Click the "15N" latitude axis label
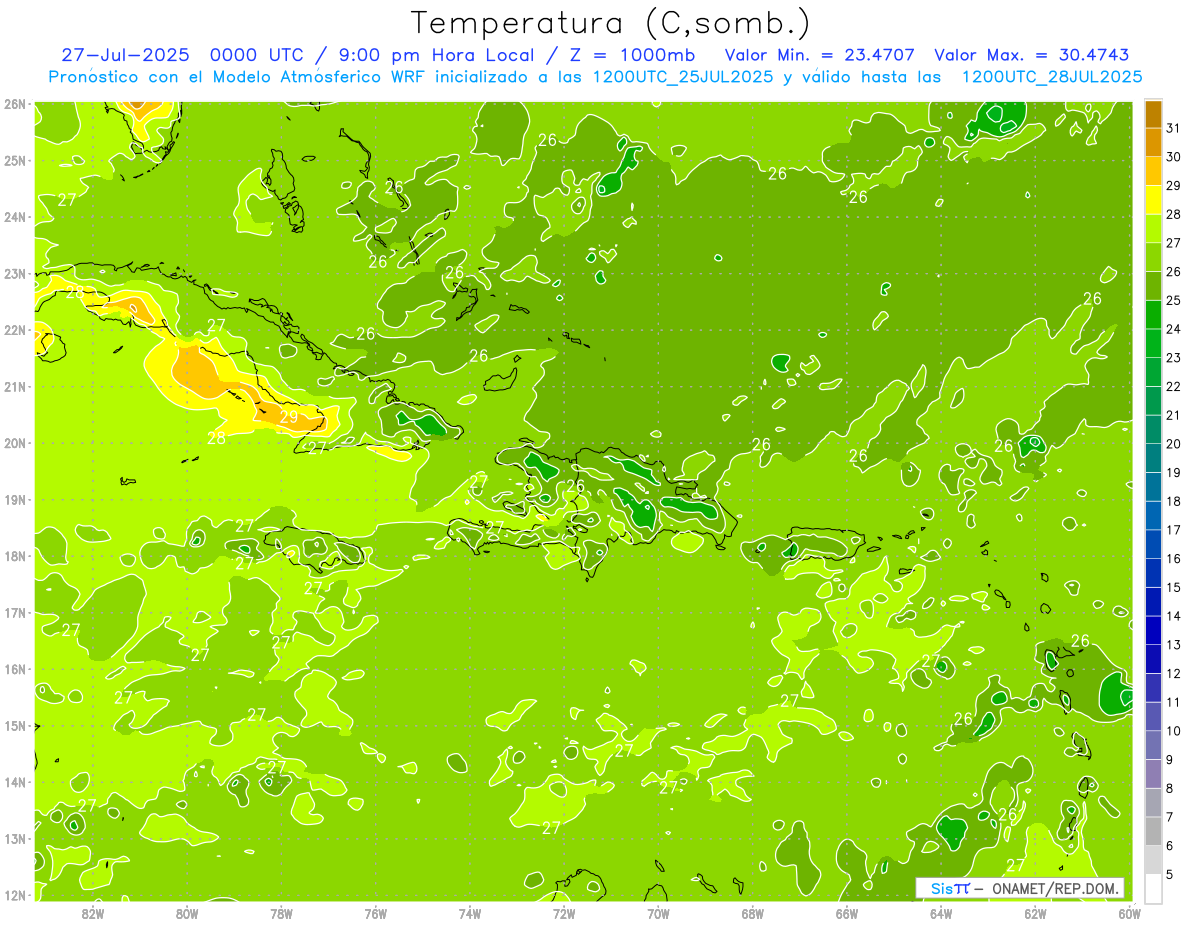 click(15, 725)
